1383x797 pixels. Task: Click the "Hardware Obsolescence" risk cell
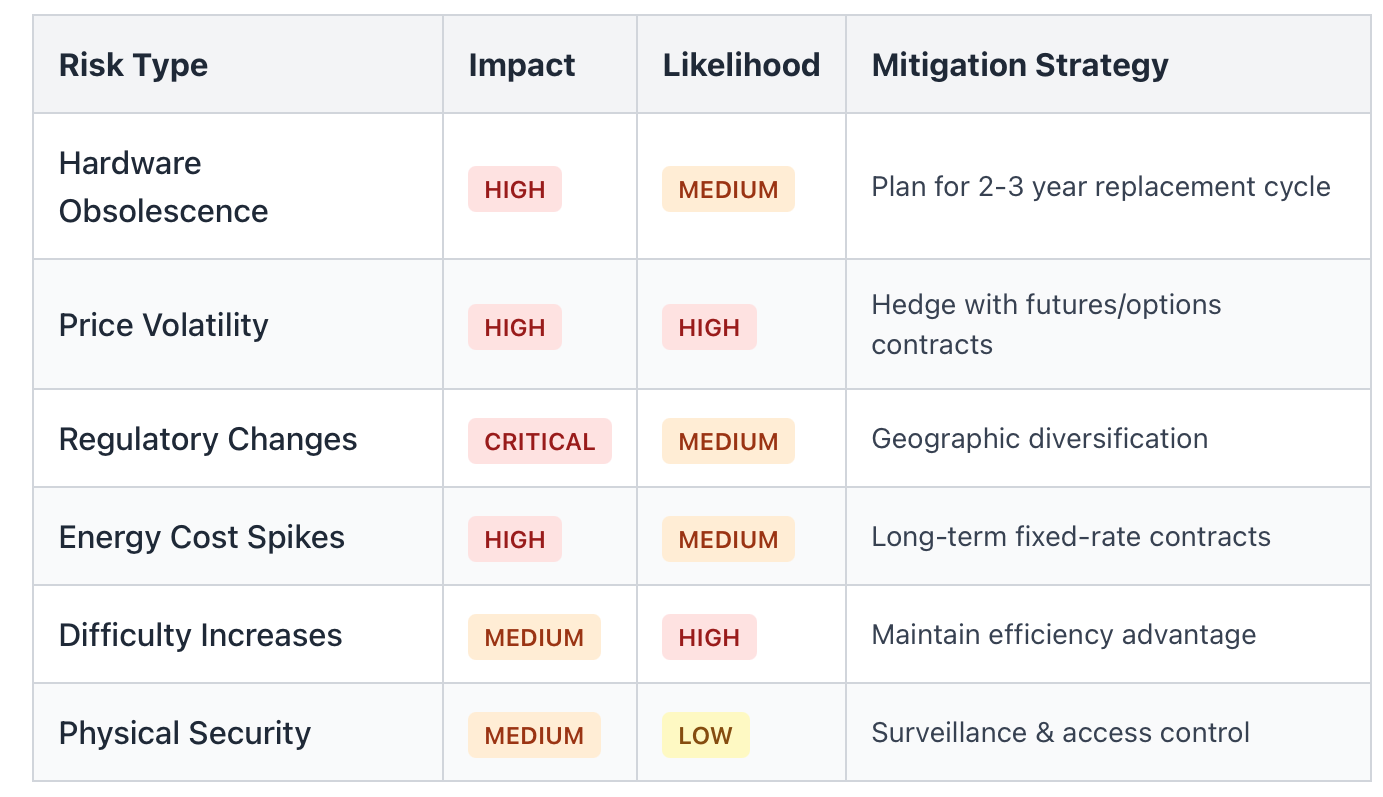(163, 187)
